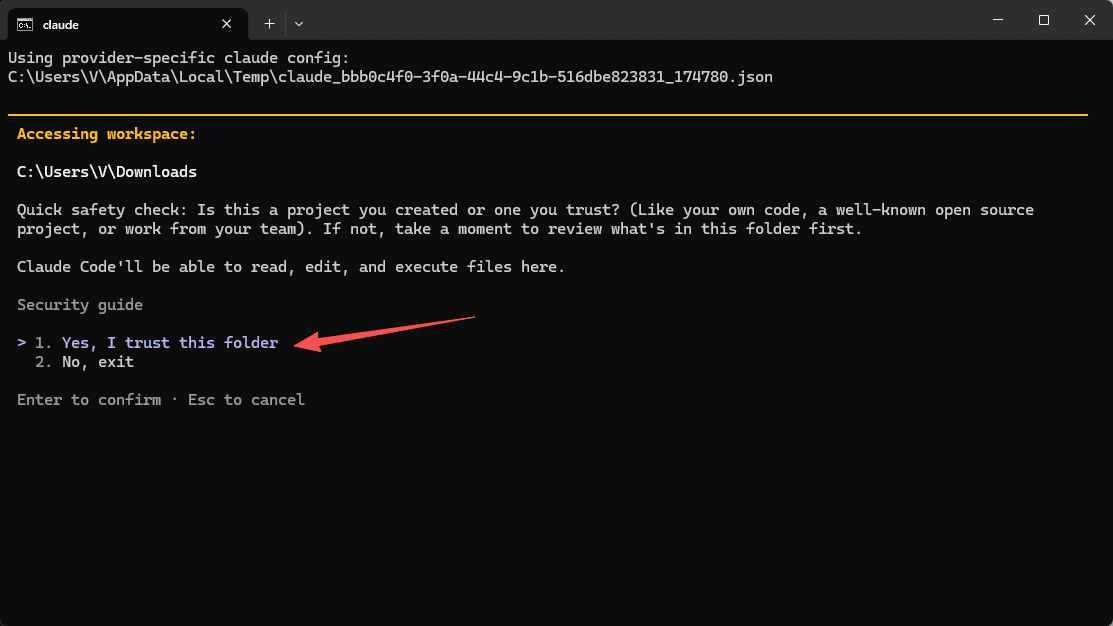Close the terminal window
Screen dimensions: 1113x626
[x=1090, y=20]
